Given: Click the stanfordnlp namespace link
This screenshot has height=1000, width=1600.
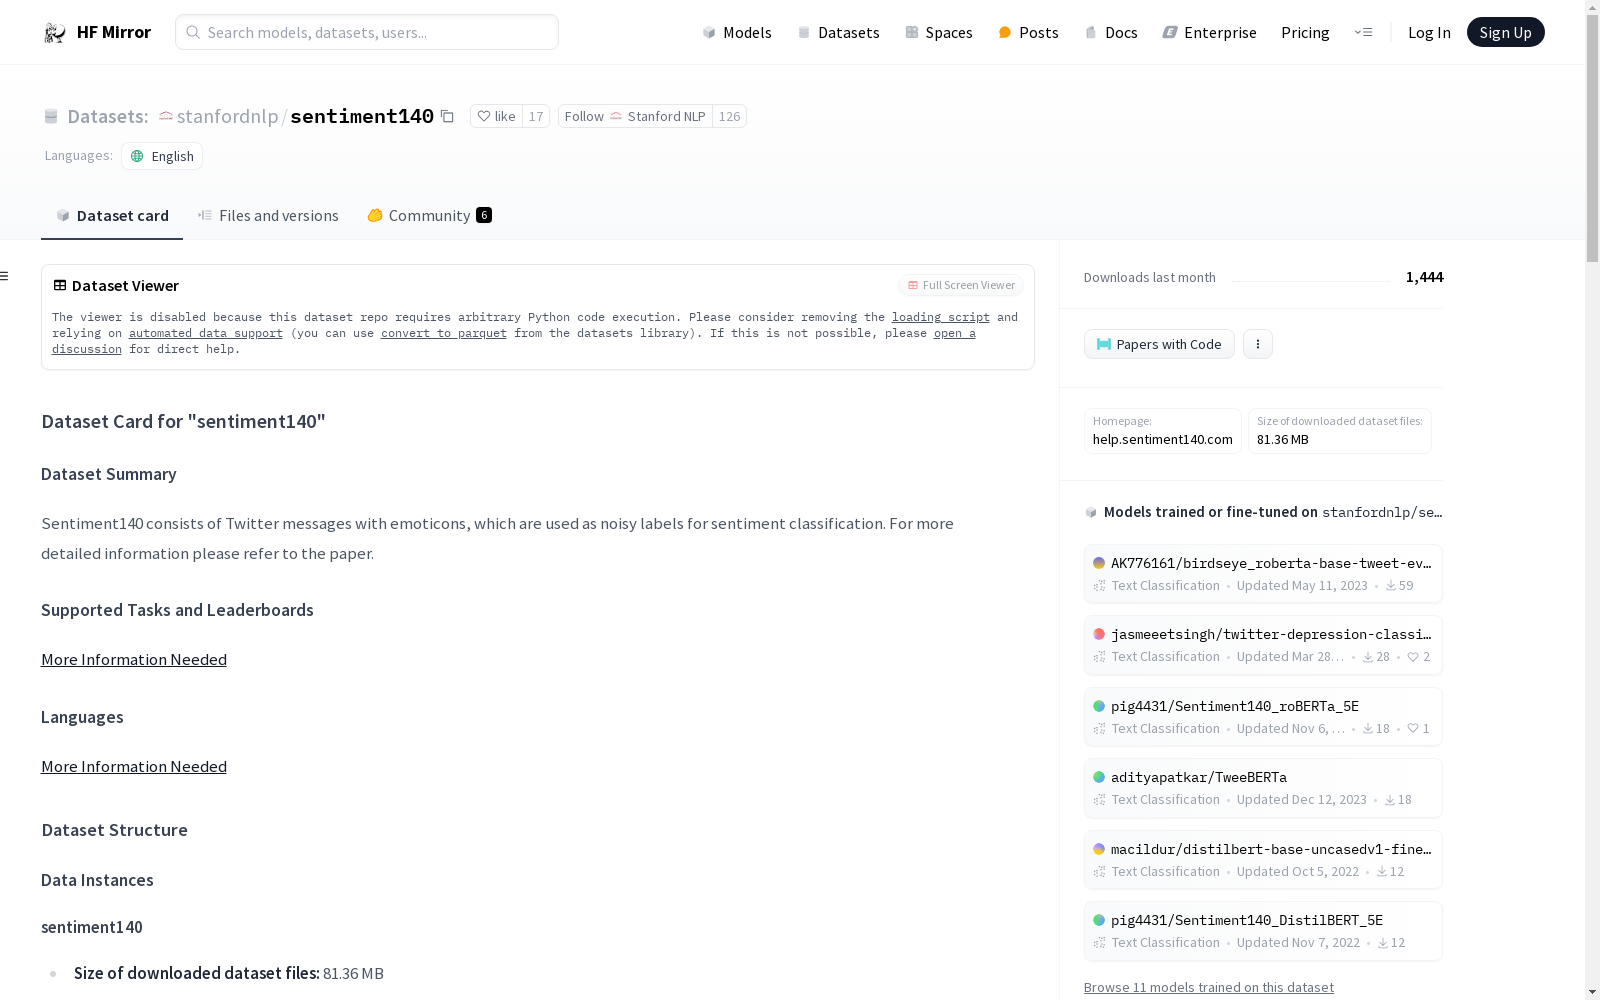Looking at the screenshot, I should click(227, 116).
